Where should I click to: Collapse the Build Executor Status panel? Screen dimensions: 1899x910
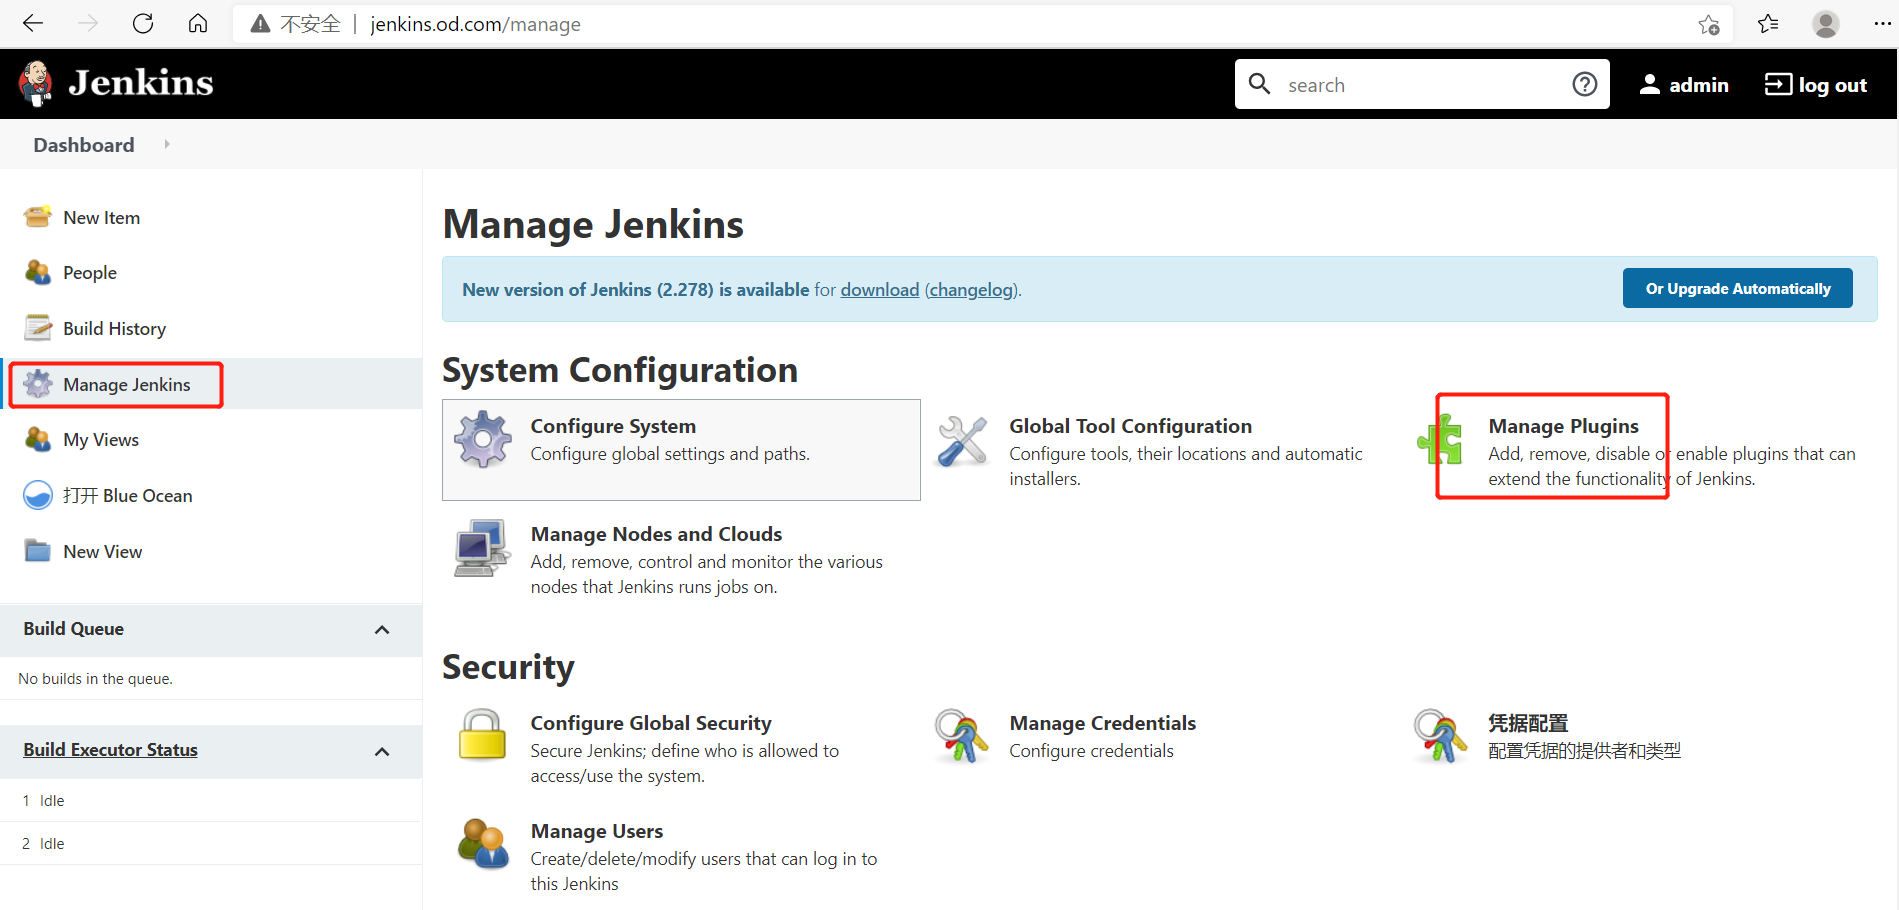pos(382,751)
